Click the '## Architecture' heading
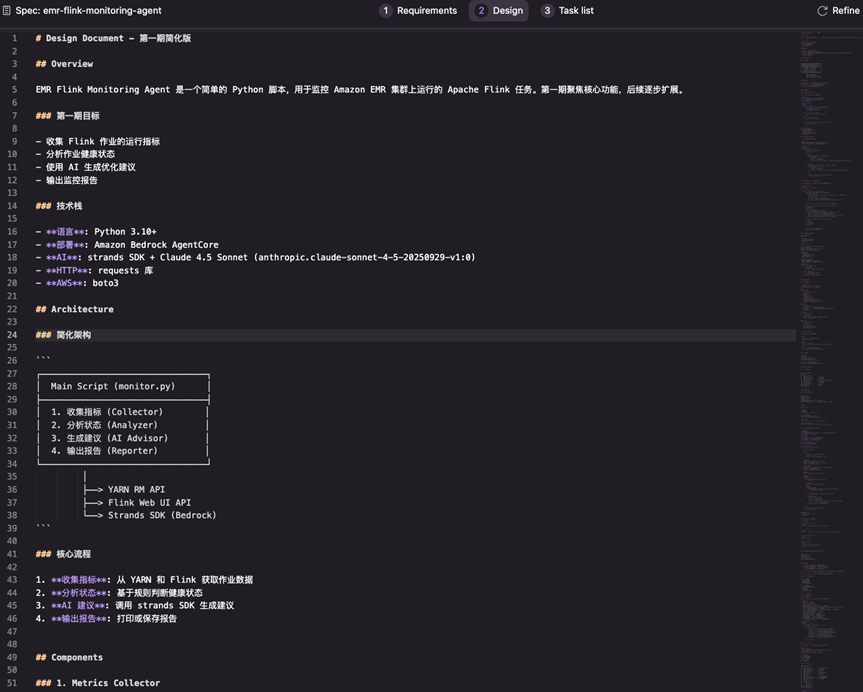The height and width of the screenshot is (692, 863). tap(75, 309)
